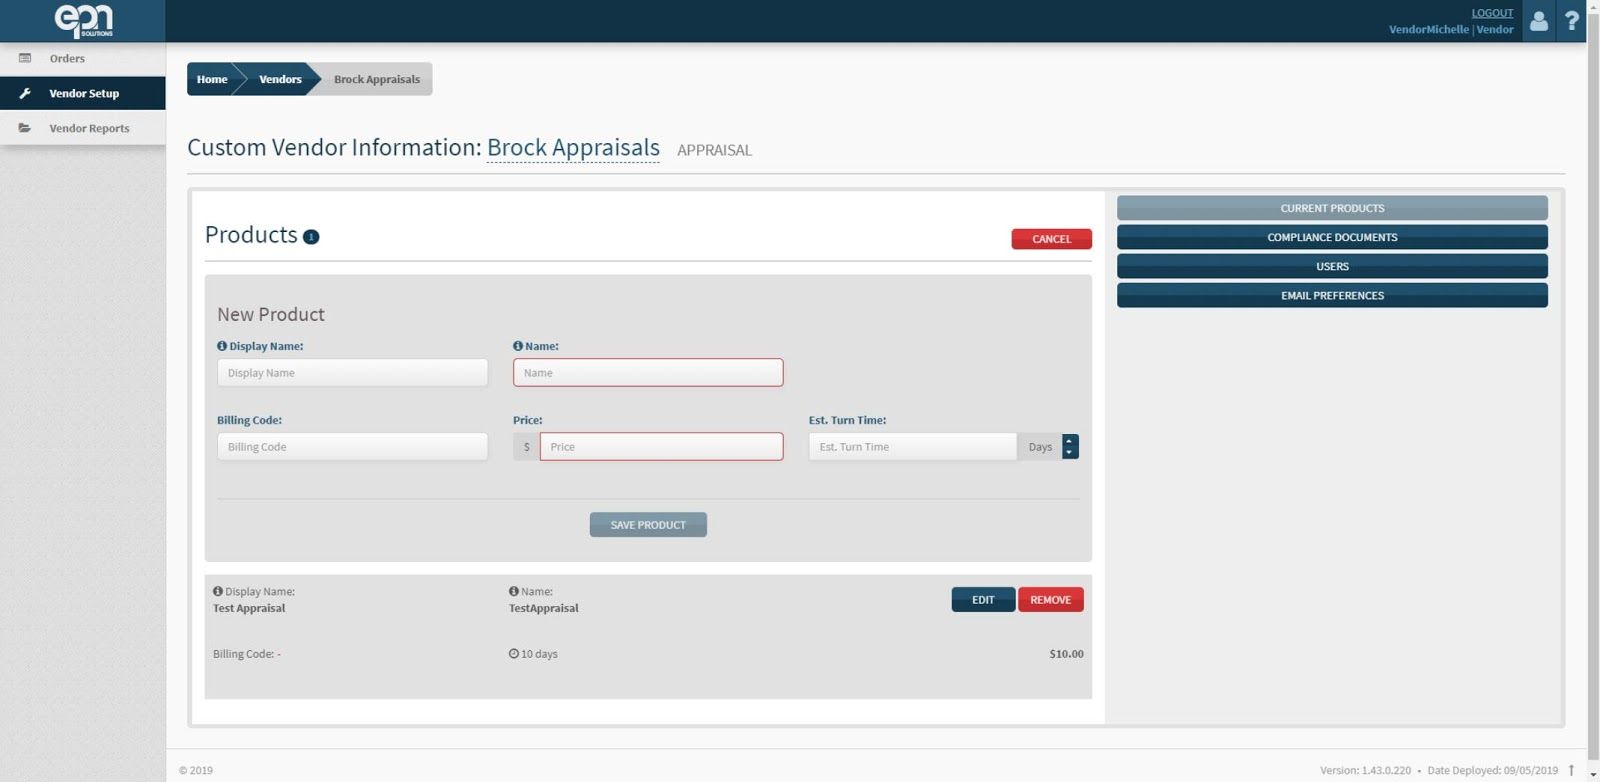Image resolution: width=1600 pixels, height=782 pixels.
Task: Click info icon beside new product Name label
Action: click(518, 346)
